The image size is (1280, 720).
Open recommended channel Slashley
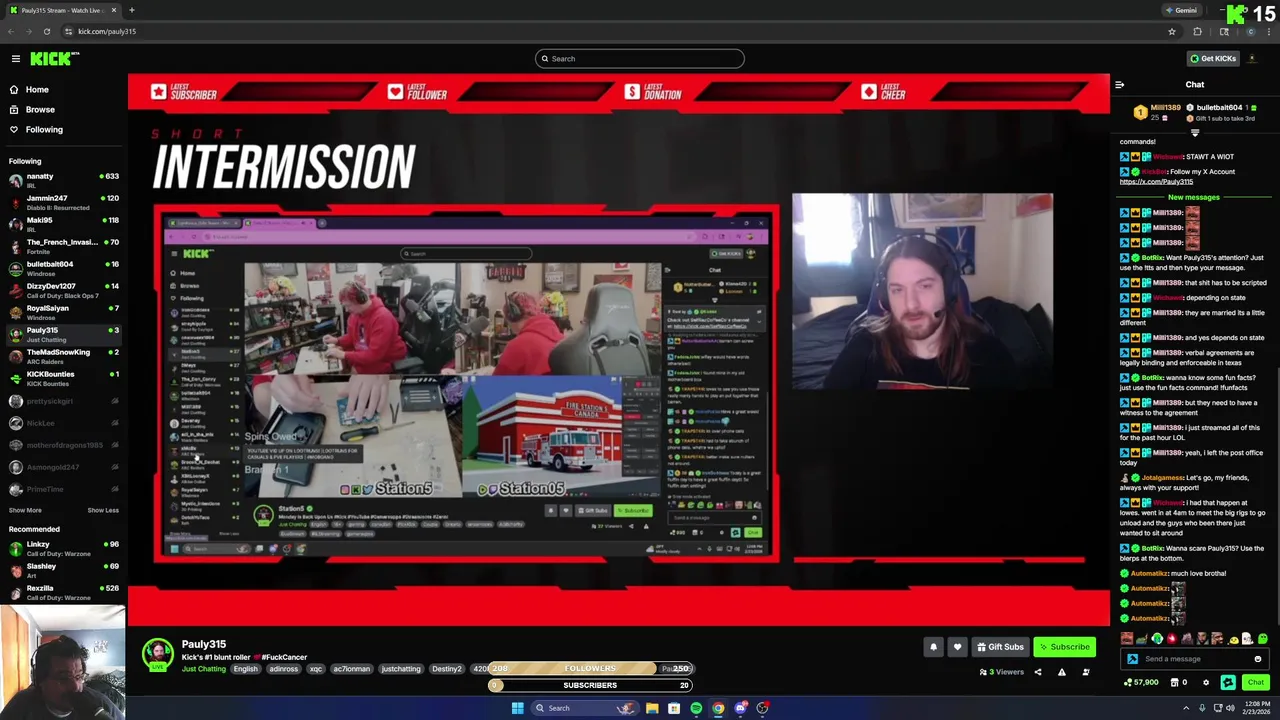(62, 570)
